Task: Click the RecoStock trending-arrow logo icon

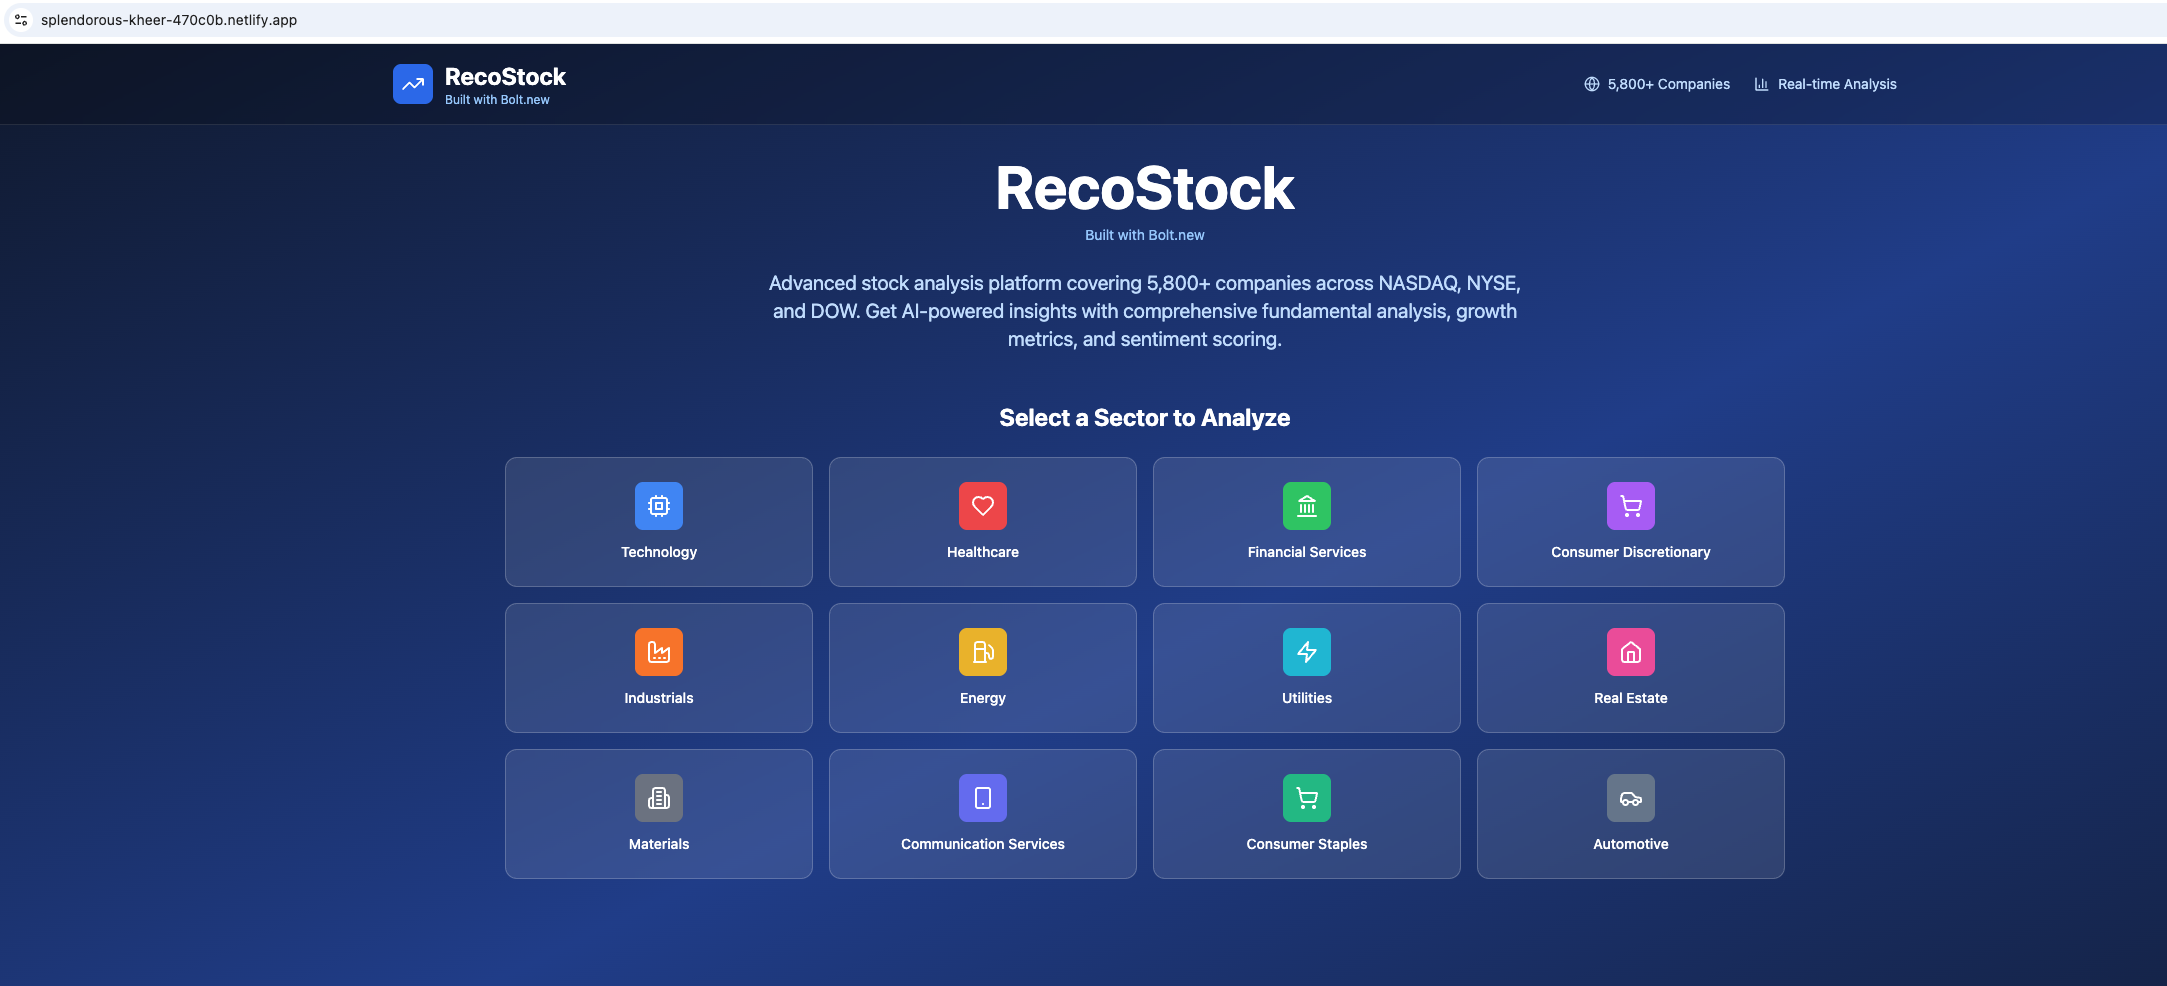Action: [413, 84]
